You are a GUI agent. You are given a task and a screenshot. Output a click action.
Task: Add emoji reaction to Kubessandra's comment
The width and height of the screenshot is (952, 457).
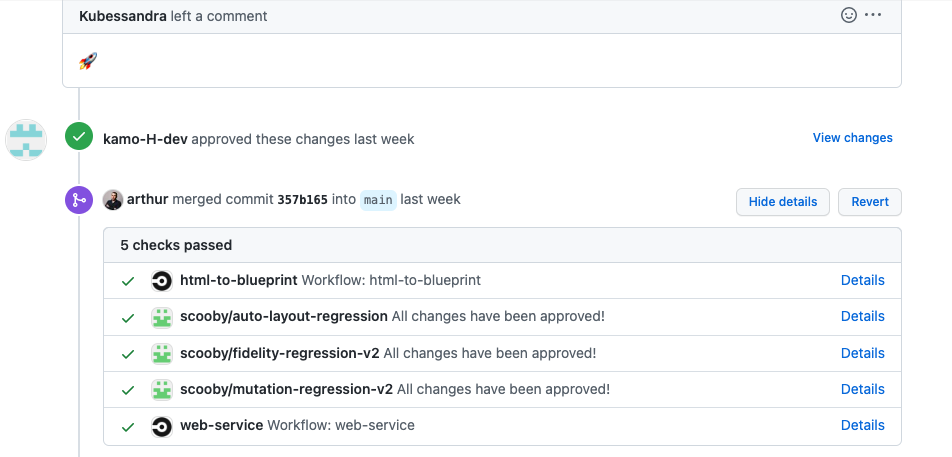point(849,15)
